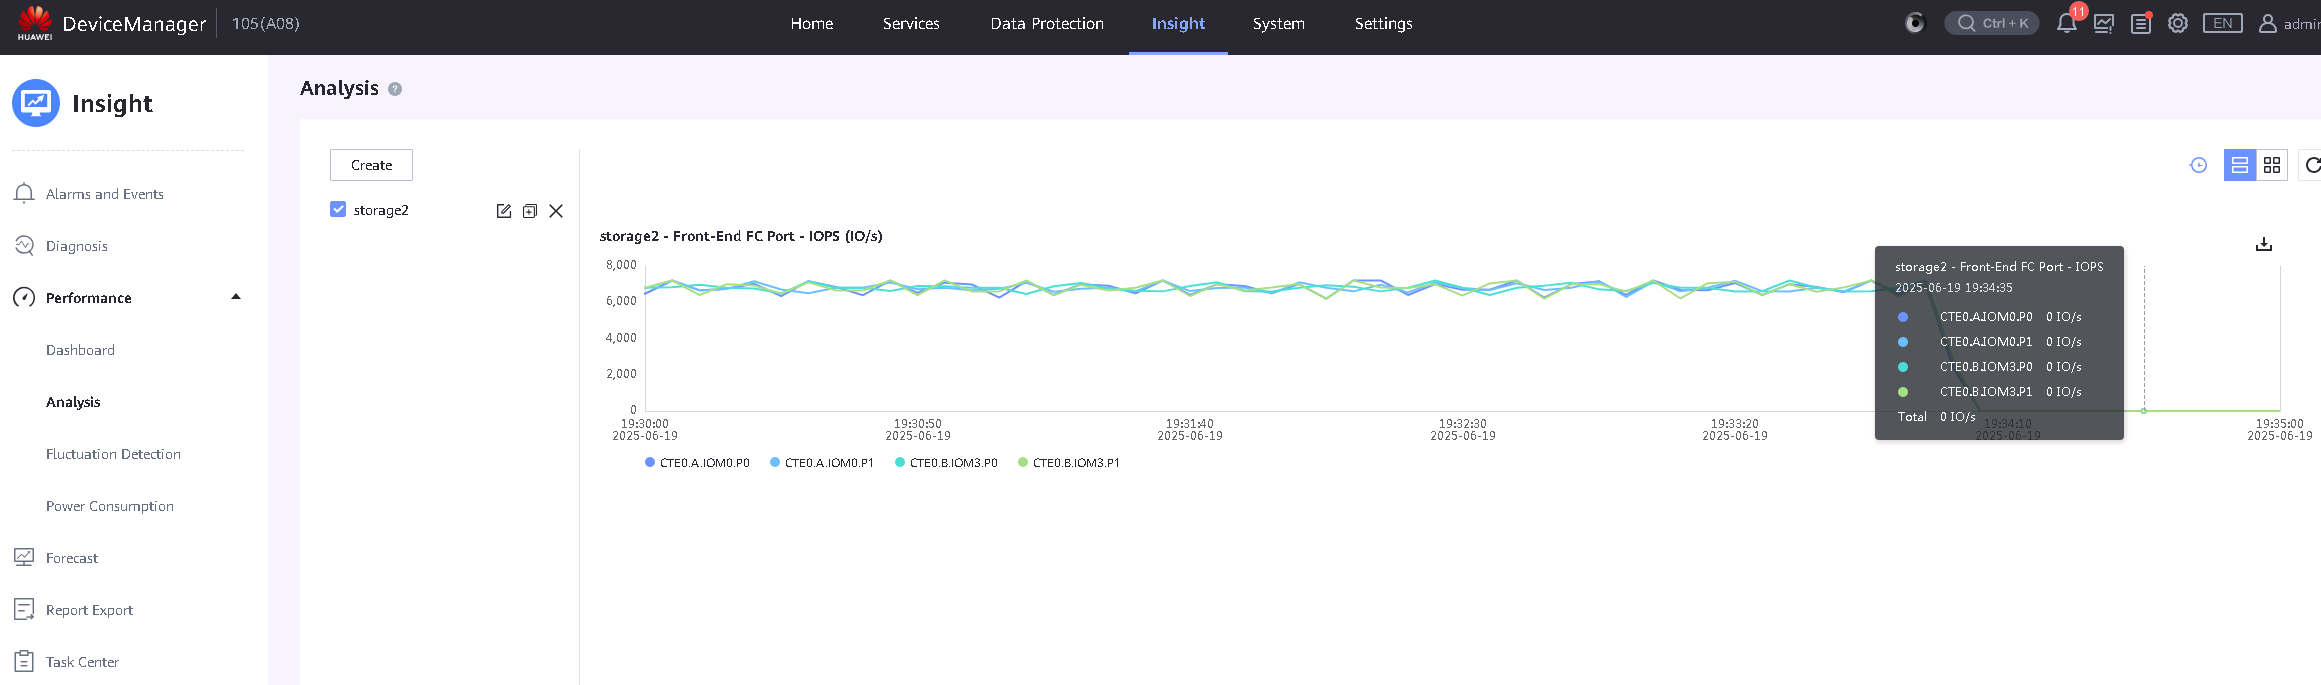2321x685 pixels.
Task: Collapse the Performance section arrow
Action: pyautogui.click(x=236, y=297)
